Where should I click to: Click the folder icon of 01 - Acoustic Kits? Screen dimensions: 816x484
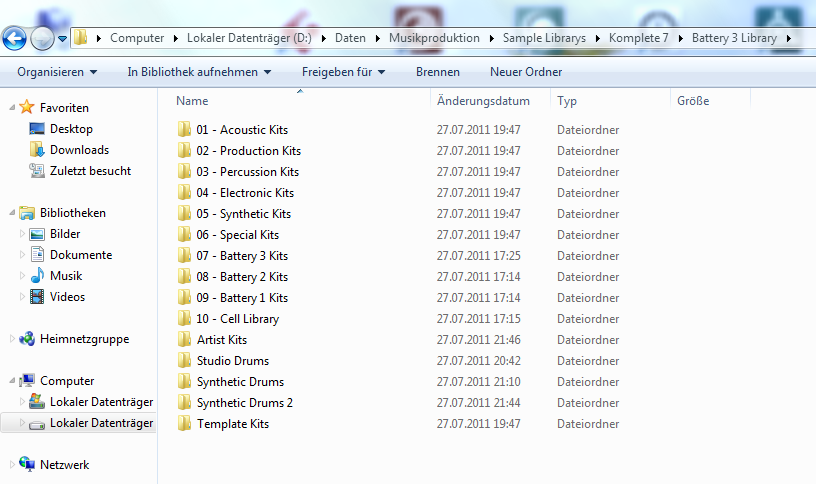tap(184, 129)
